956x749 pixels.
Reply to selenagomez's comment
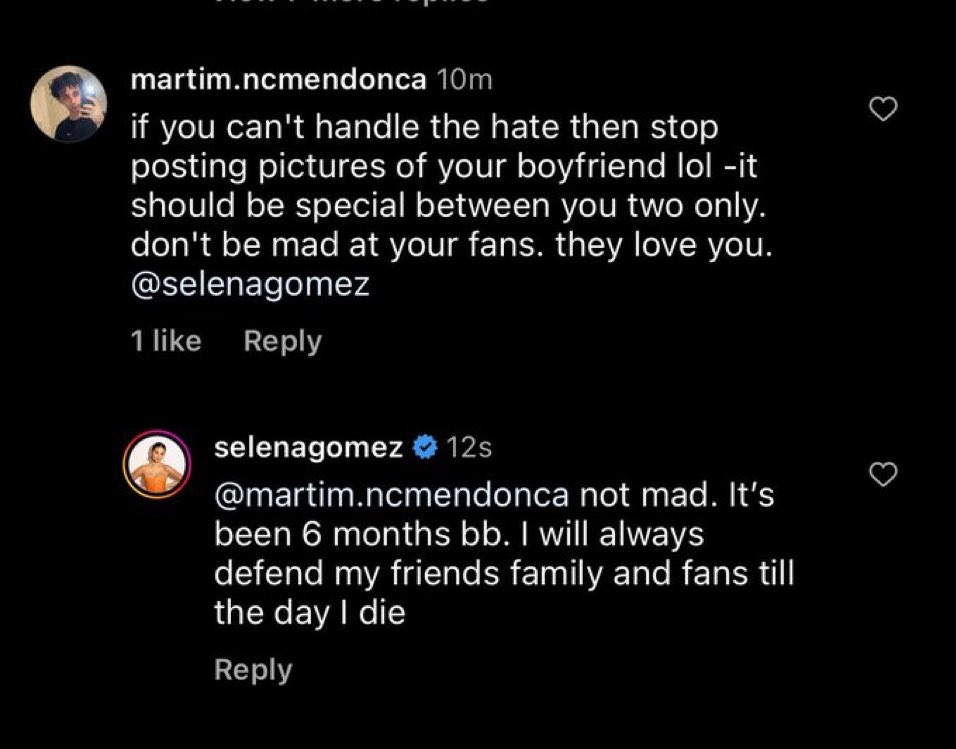pos(253,670)
